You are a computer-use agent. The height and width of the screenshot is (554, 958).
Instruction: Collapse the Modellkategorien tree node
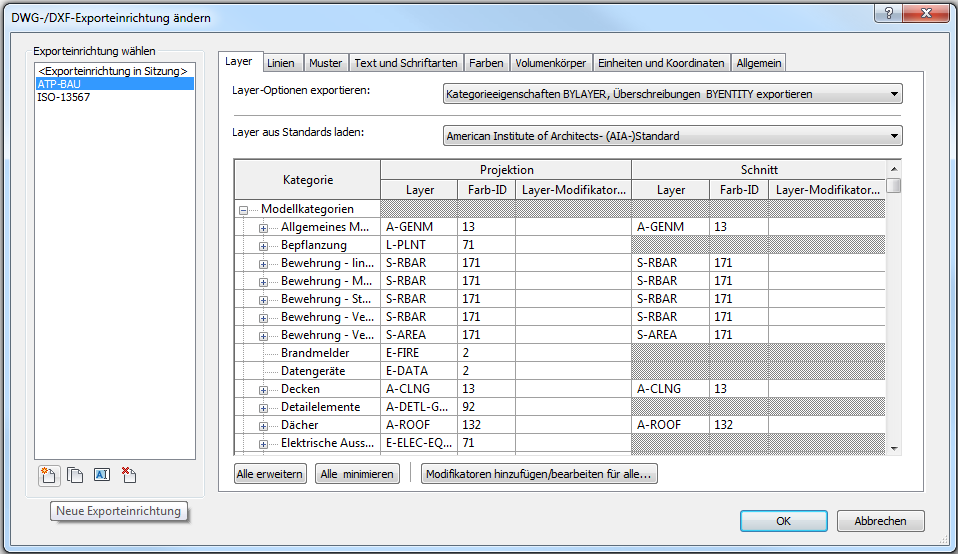[x=243, y=210]
